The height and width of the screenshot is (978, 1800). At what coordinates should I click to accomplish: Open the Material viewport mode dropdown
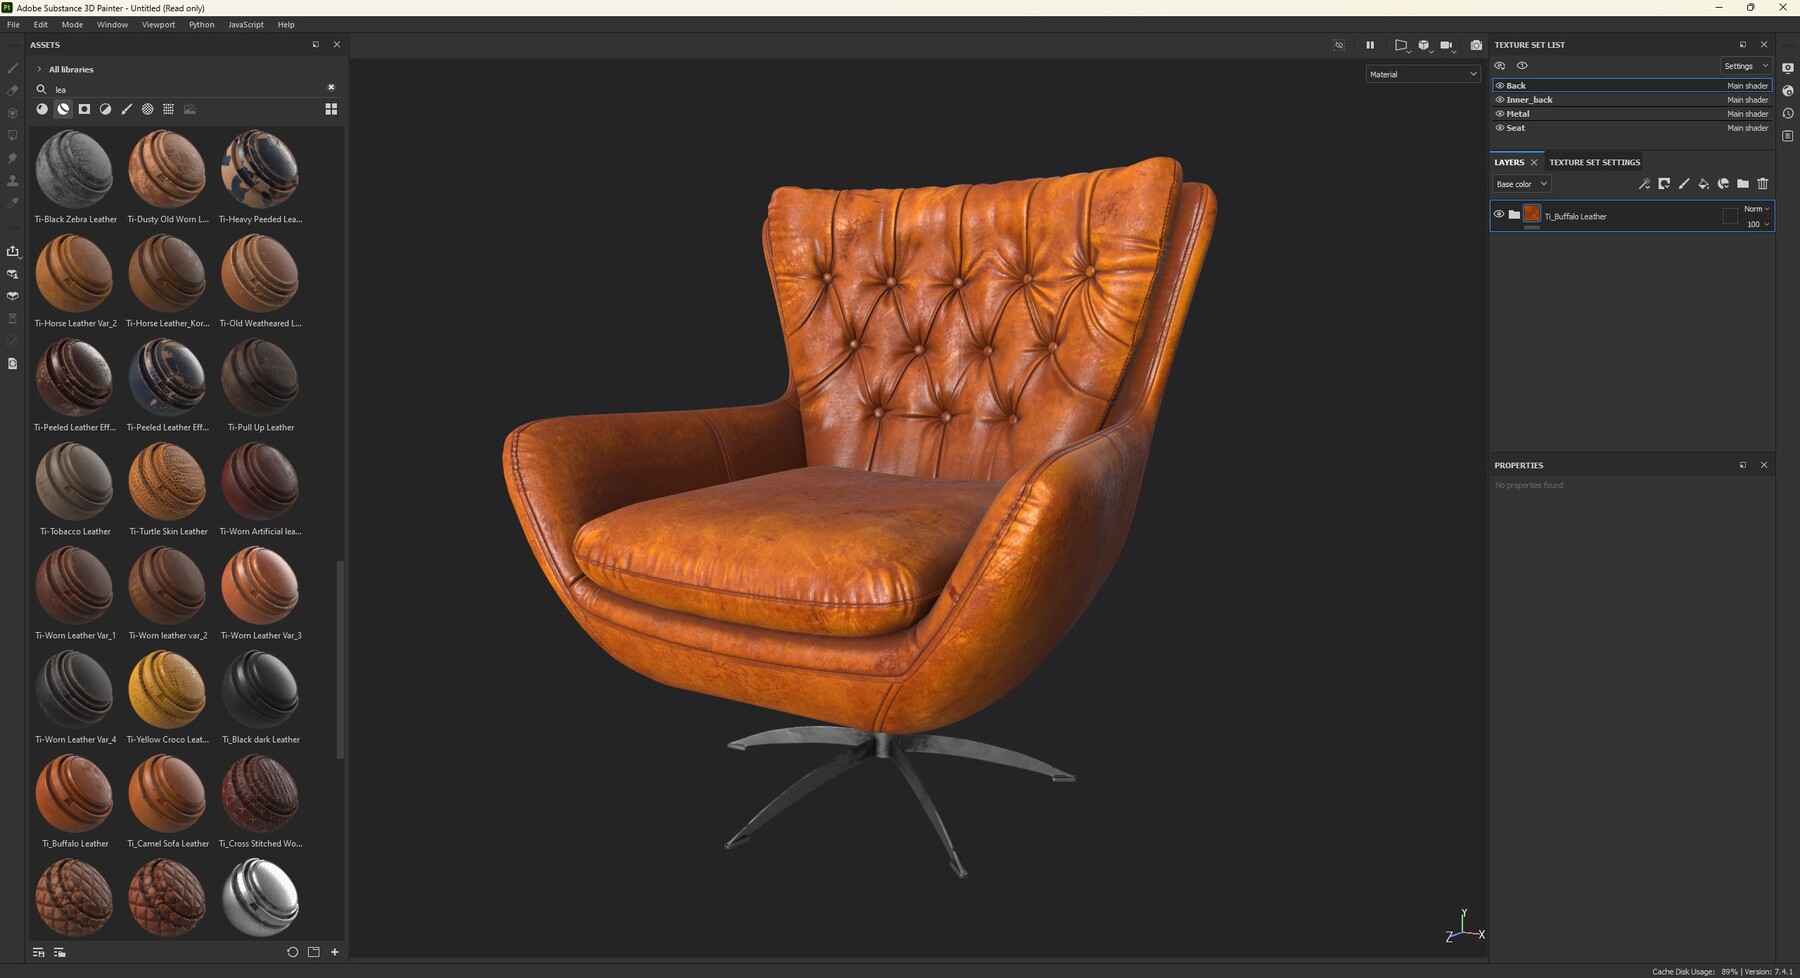coord(1422,74)
